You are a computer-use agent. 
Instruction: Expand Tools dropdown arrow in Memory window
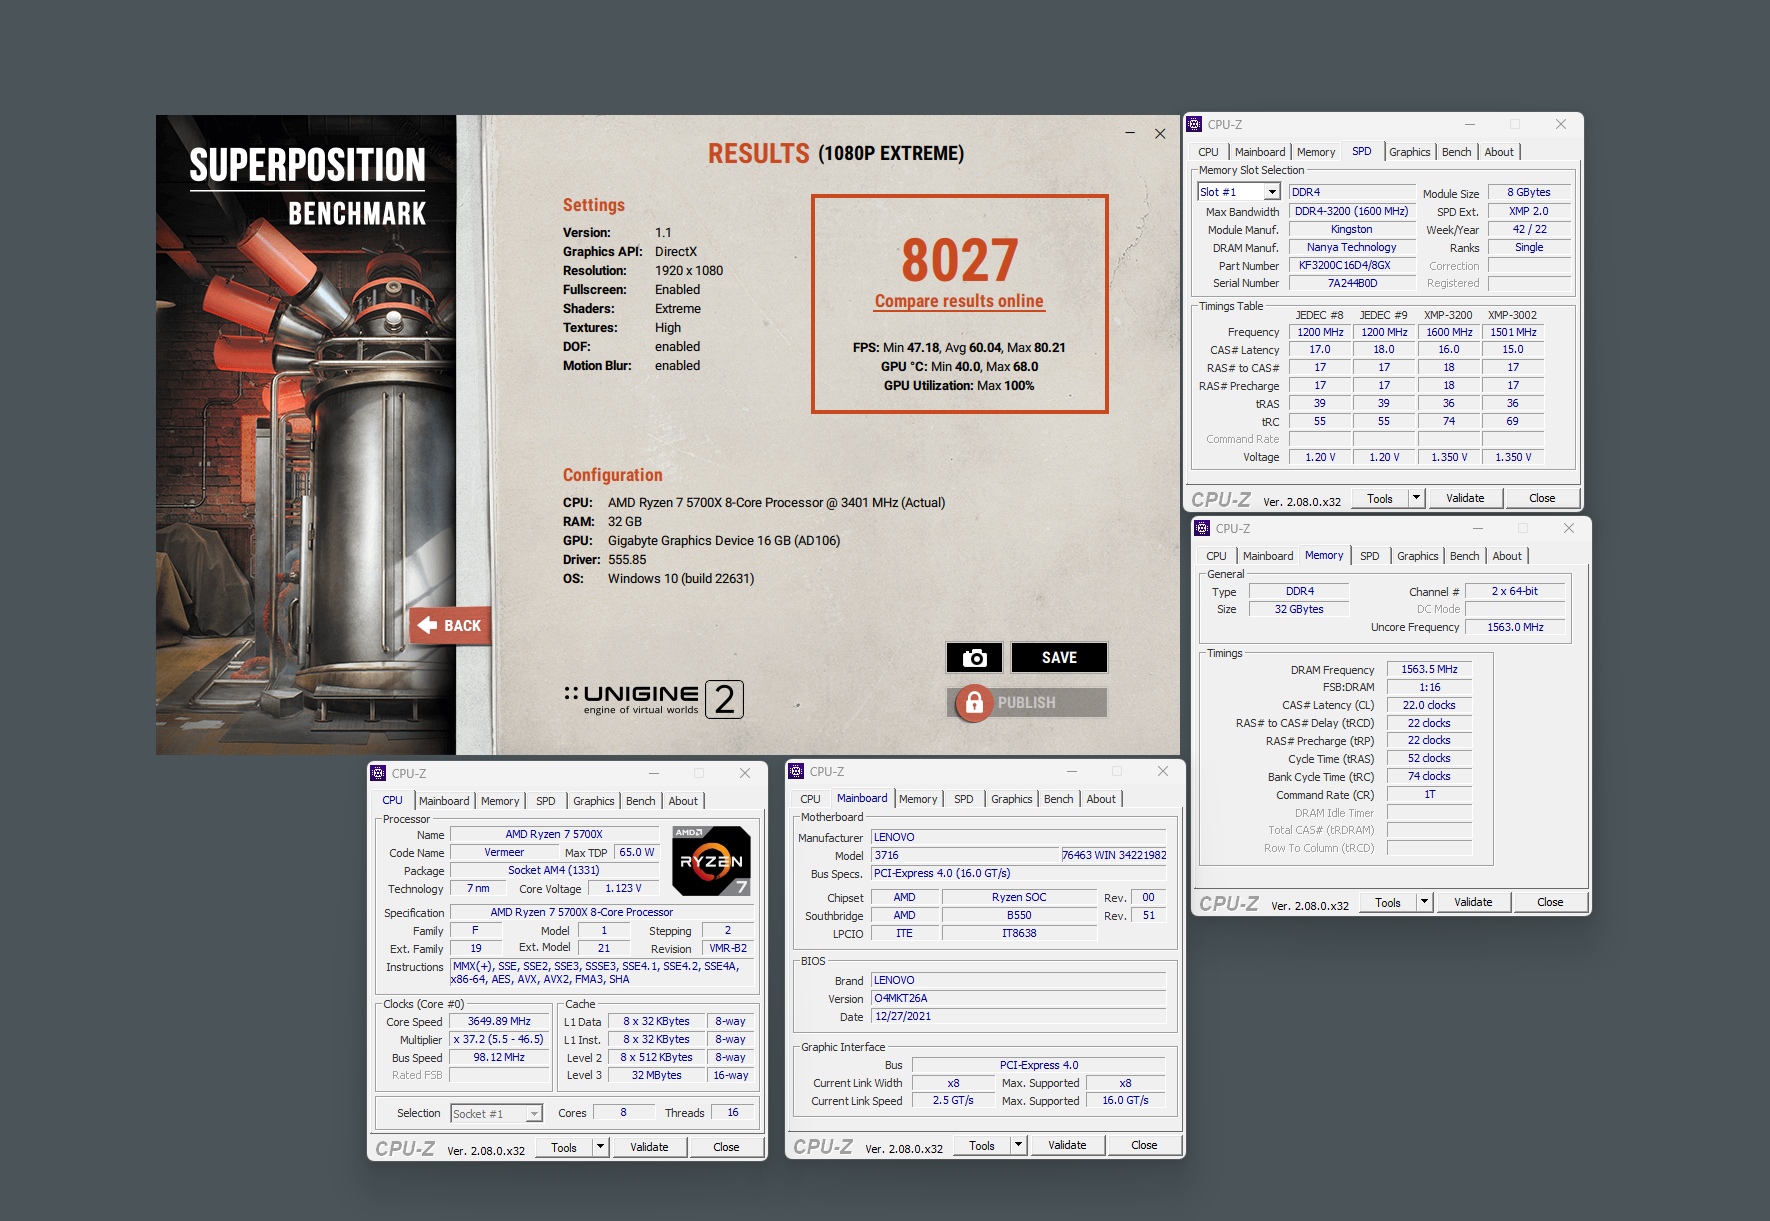(x=1424, y=902)
